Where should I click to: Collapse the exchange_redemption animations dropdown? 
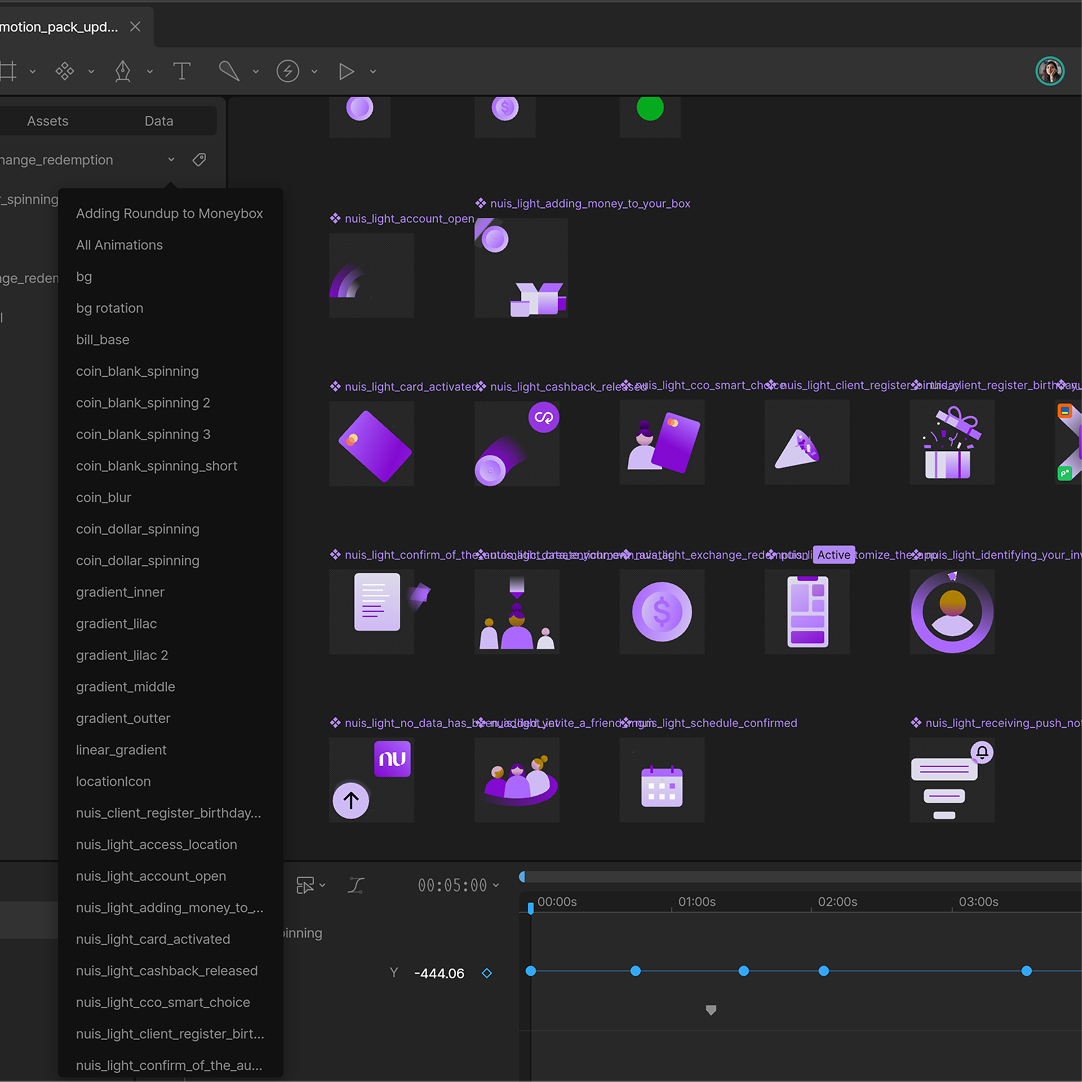coord(170,159)
